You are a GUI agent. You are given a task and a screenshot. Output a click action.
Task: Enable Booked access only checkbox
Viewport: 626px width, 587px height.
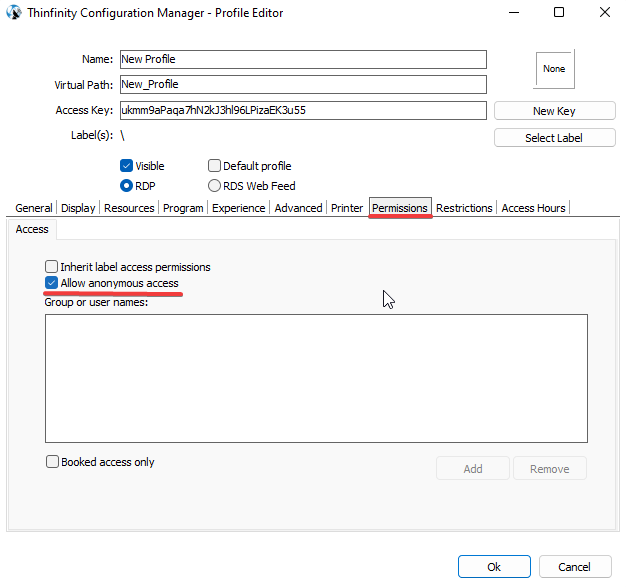[x=52, y=462]
